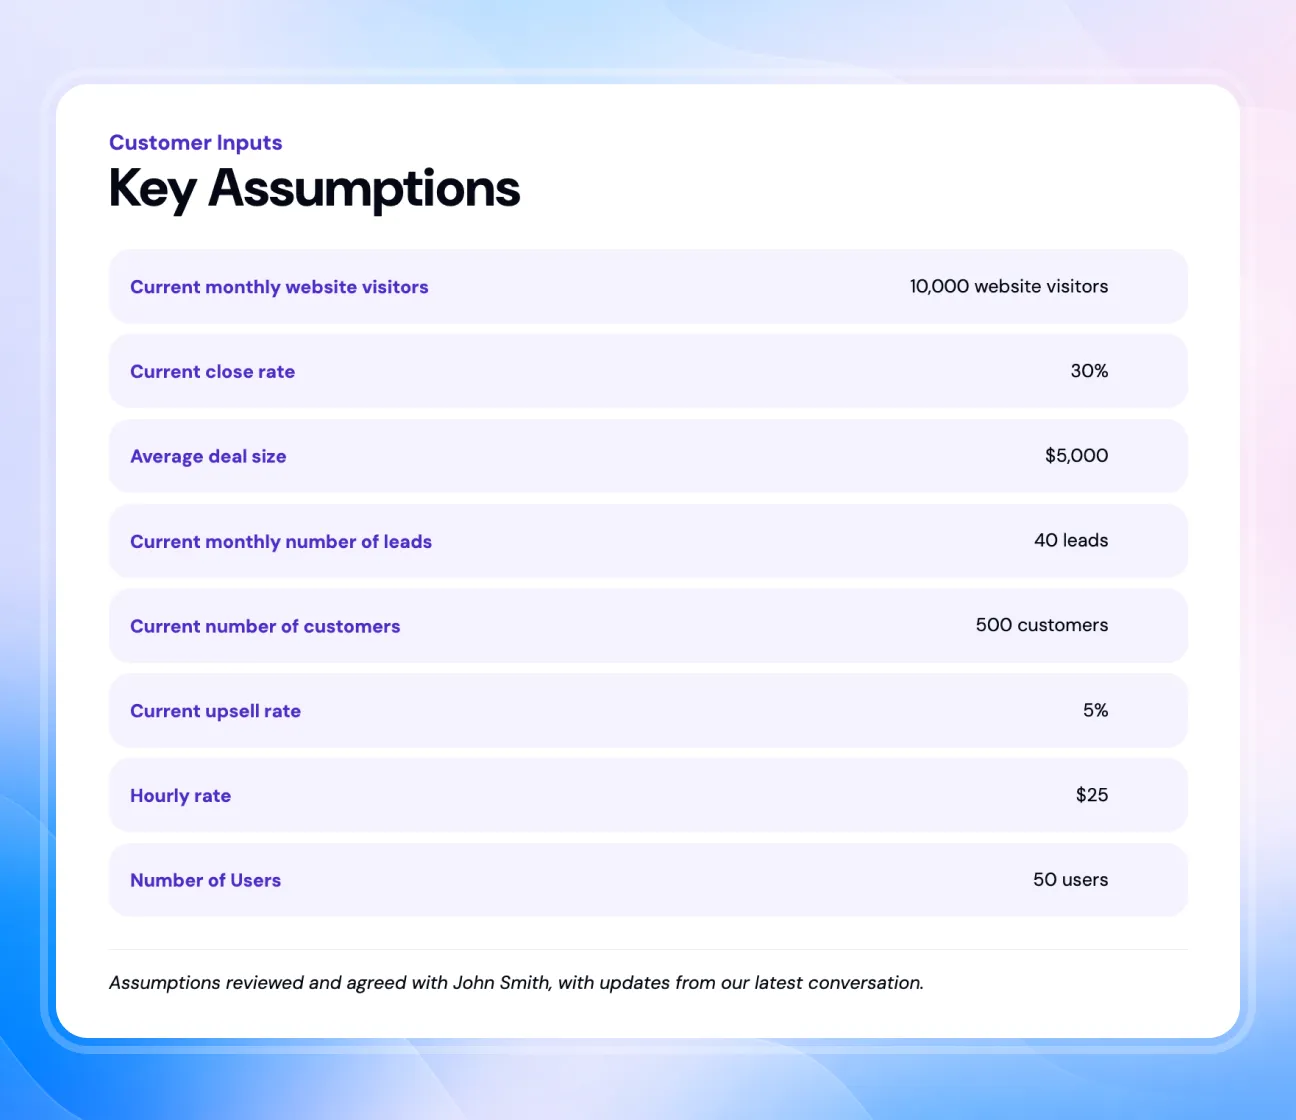Select the 10,000 website visitors value
Viewport: 1296px width, 1120px height.
point(1009,286)
